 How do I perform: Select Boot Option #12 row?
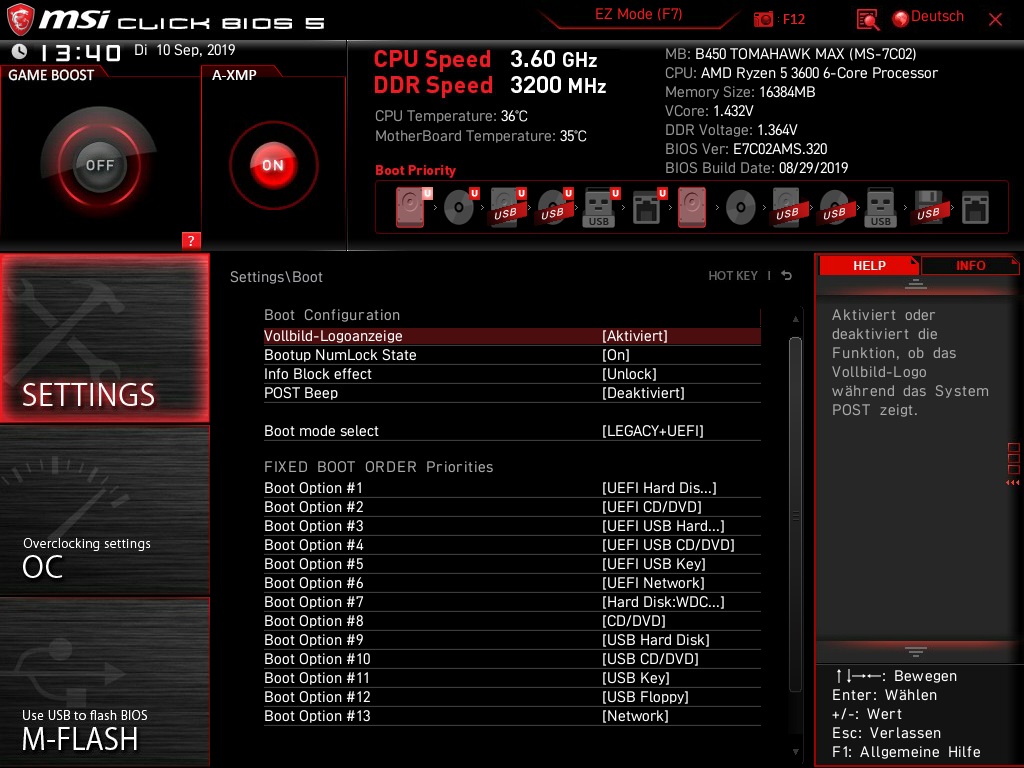pyautogui.click(x=512, y=696)
